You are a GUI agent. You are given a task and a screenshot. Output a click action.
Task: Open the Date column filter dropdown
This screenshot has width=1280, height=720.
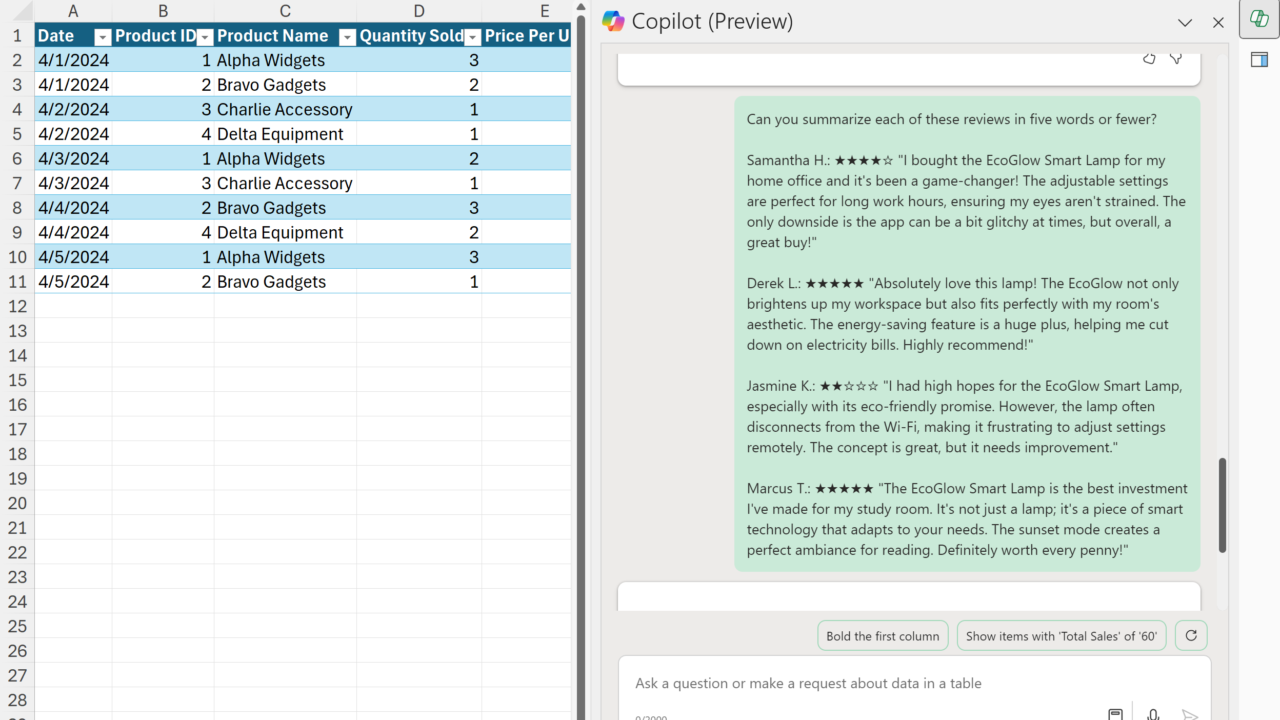(102, 37)
